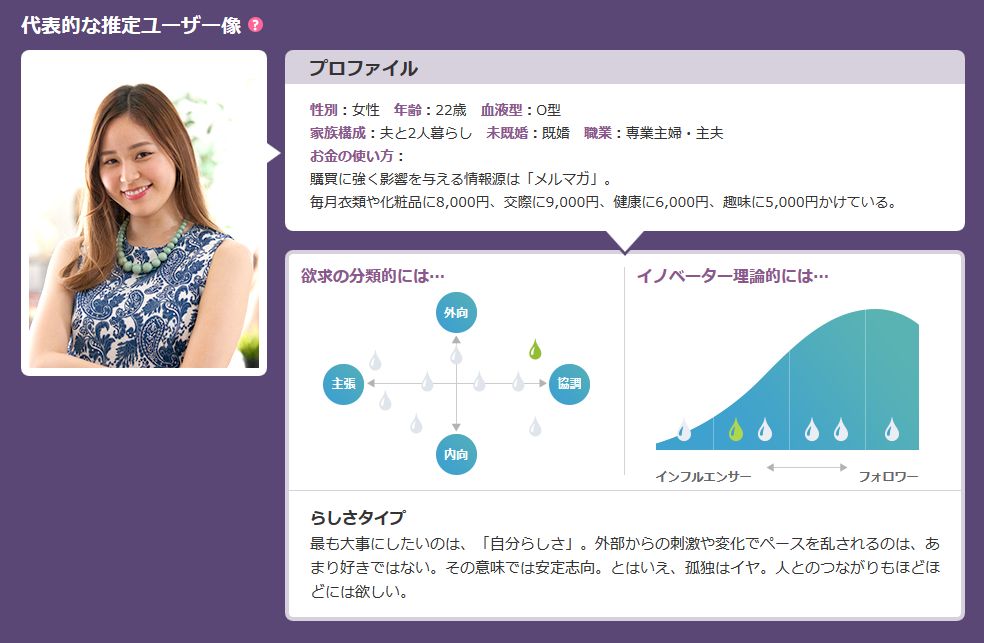The height and width of the screenshot is (643, 984).
Task: Click the フォロワー label
Action: coord(888,477)
